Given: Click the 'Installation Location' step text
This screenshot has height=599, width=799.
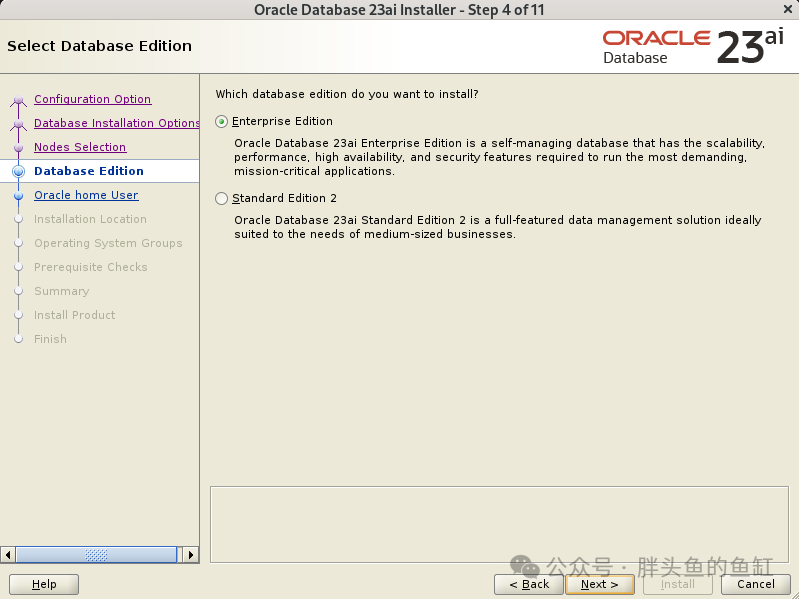Looking at the screenshot, I should click(90, 219).
